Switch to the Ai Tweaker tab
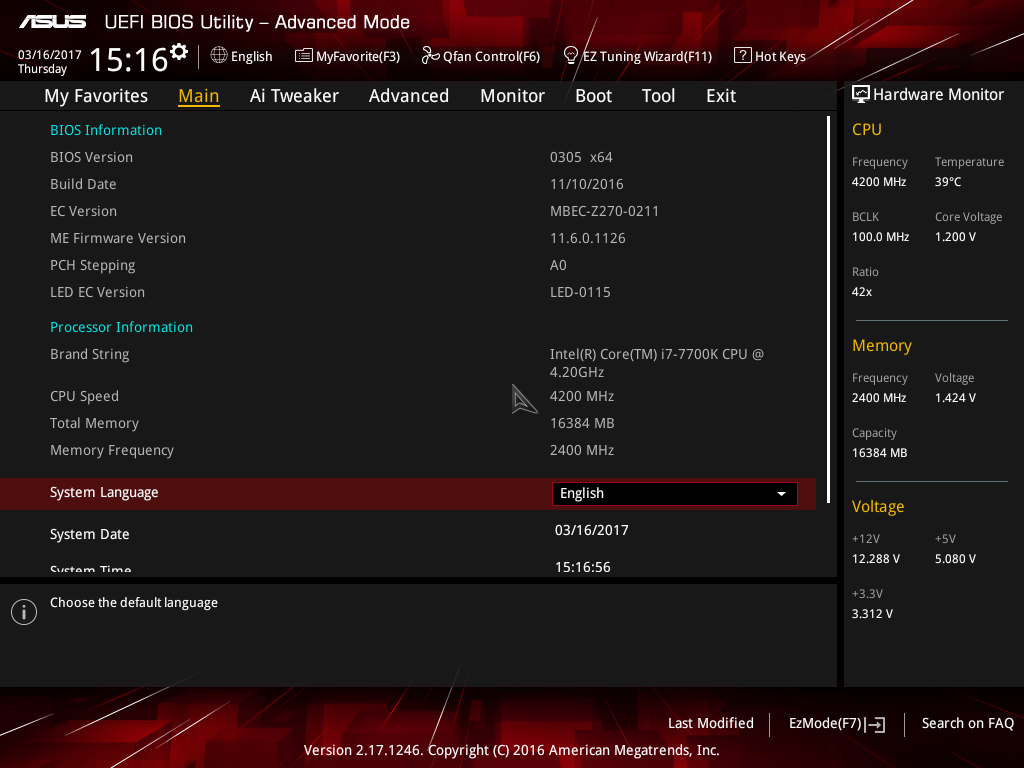Image resolution: width=1024 pixels, height=768 pixels. 294,96
